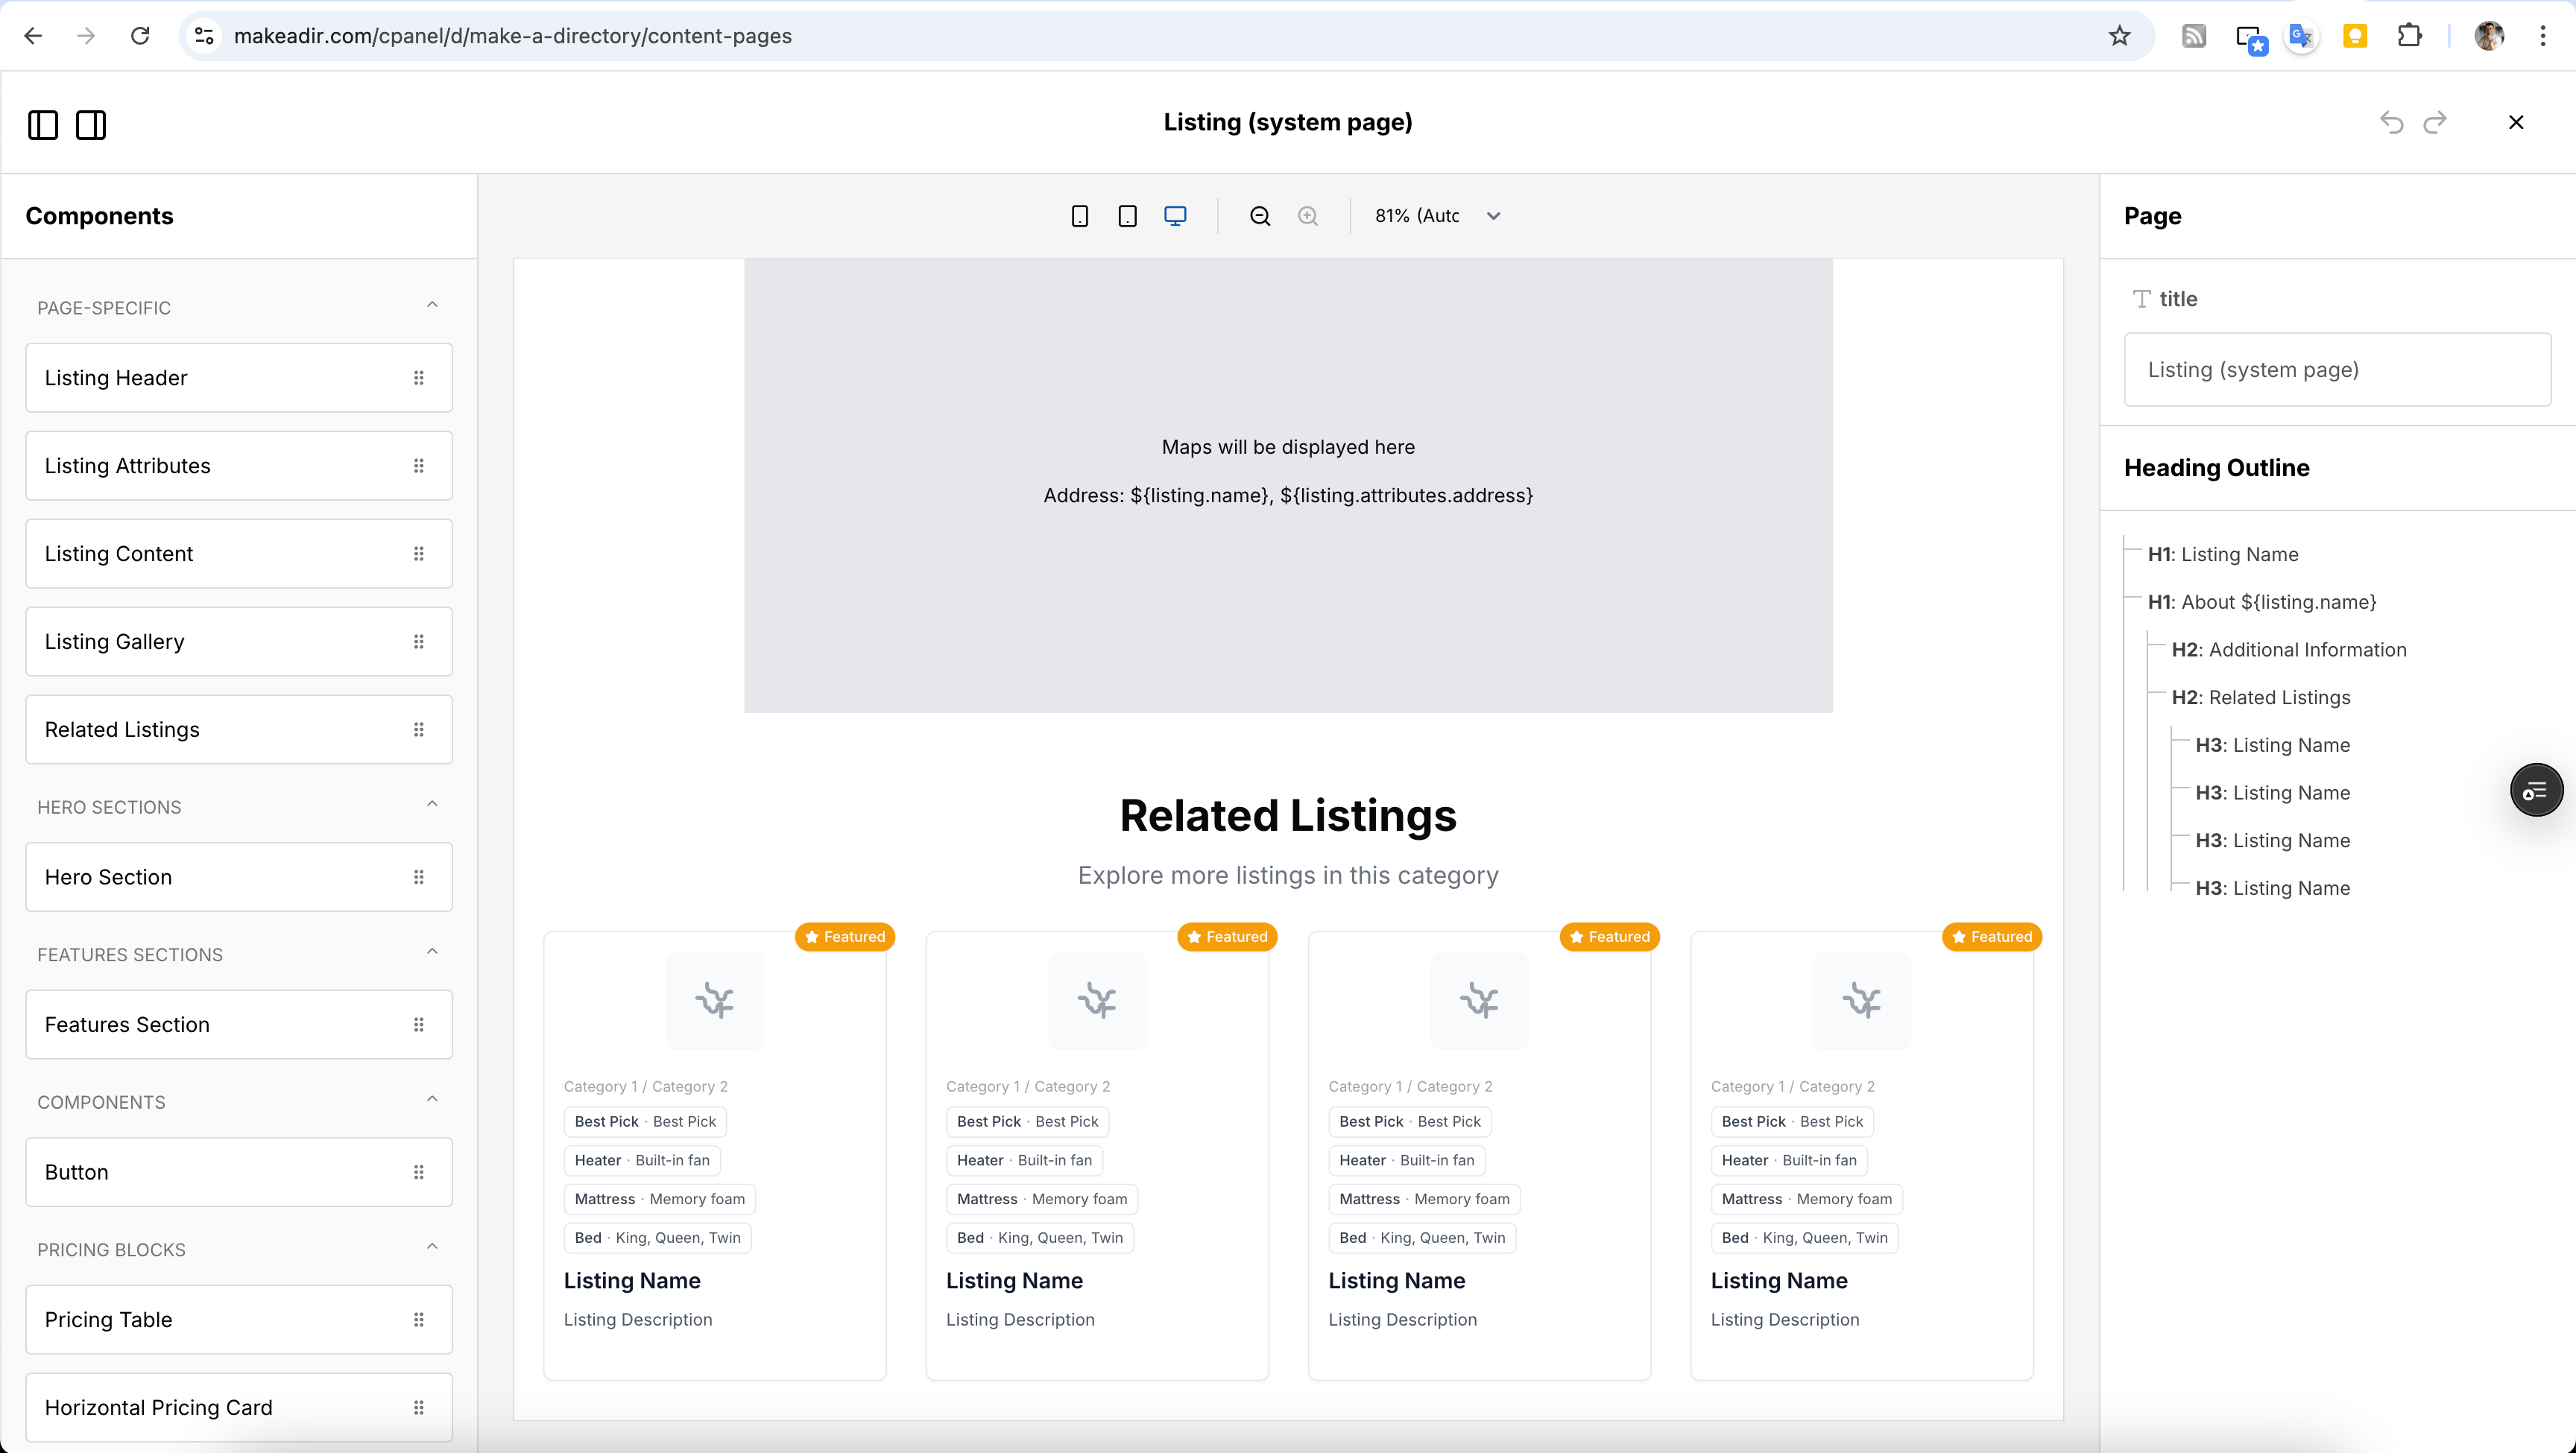Collapse the PRICING BLOCKS group

click(x=432, y=1247)
